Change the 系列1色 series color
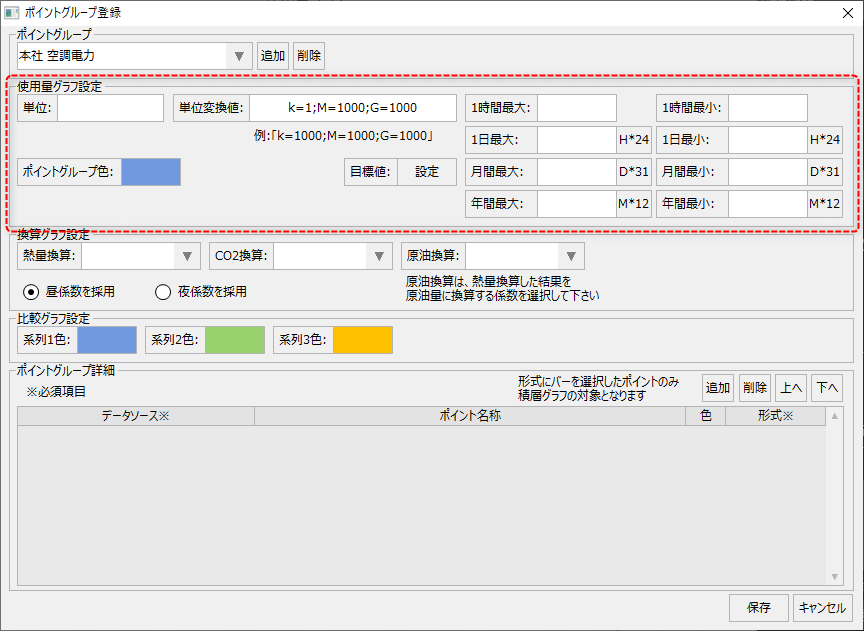This screenshot has height=631, width=864. [x=110, y=340]
